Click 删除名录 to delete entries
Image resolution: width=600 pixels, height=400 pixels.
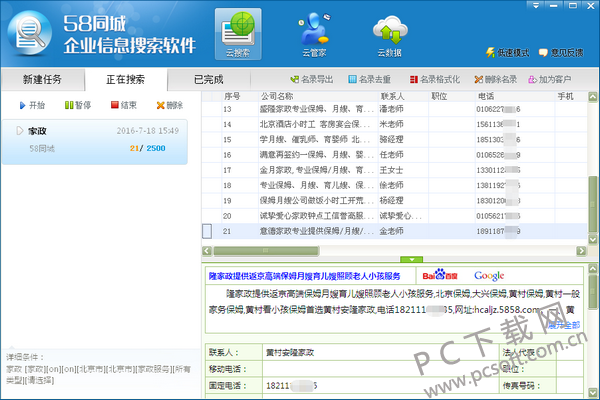tap(496, 79)
